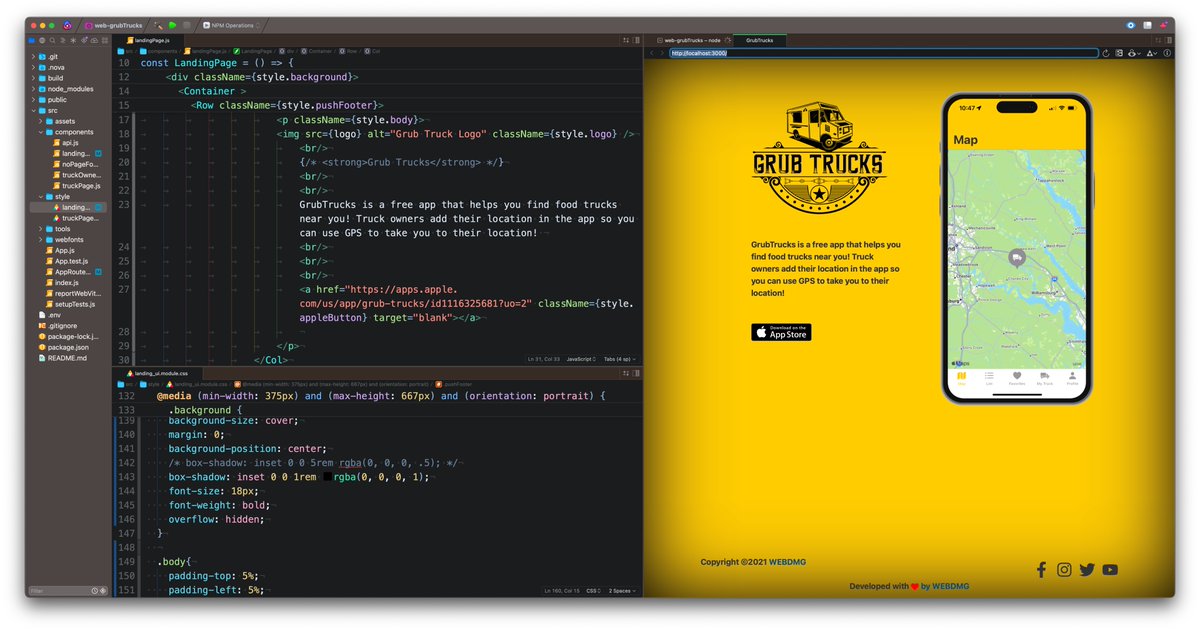Open App.test.js file
This screenshot has height=631, width=1200.
(67, 261)
